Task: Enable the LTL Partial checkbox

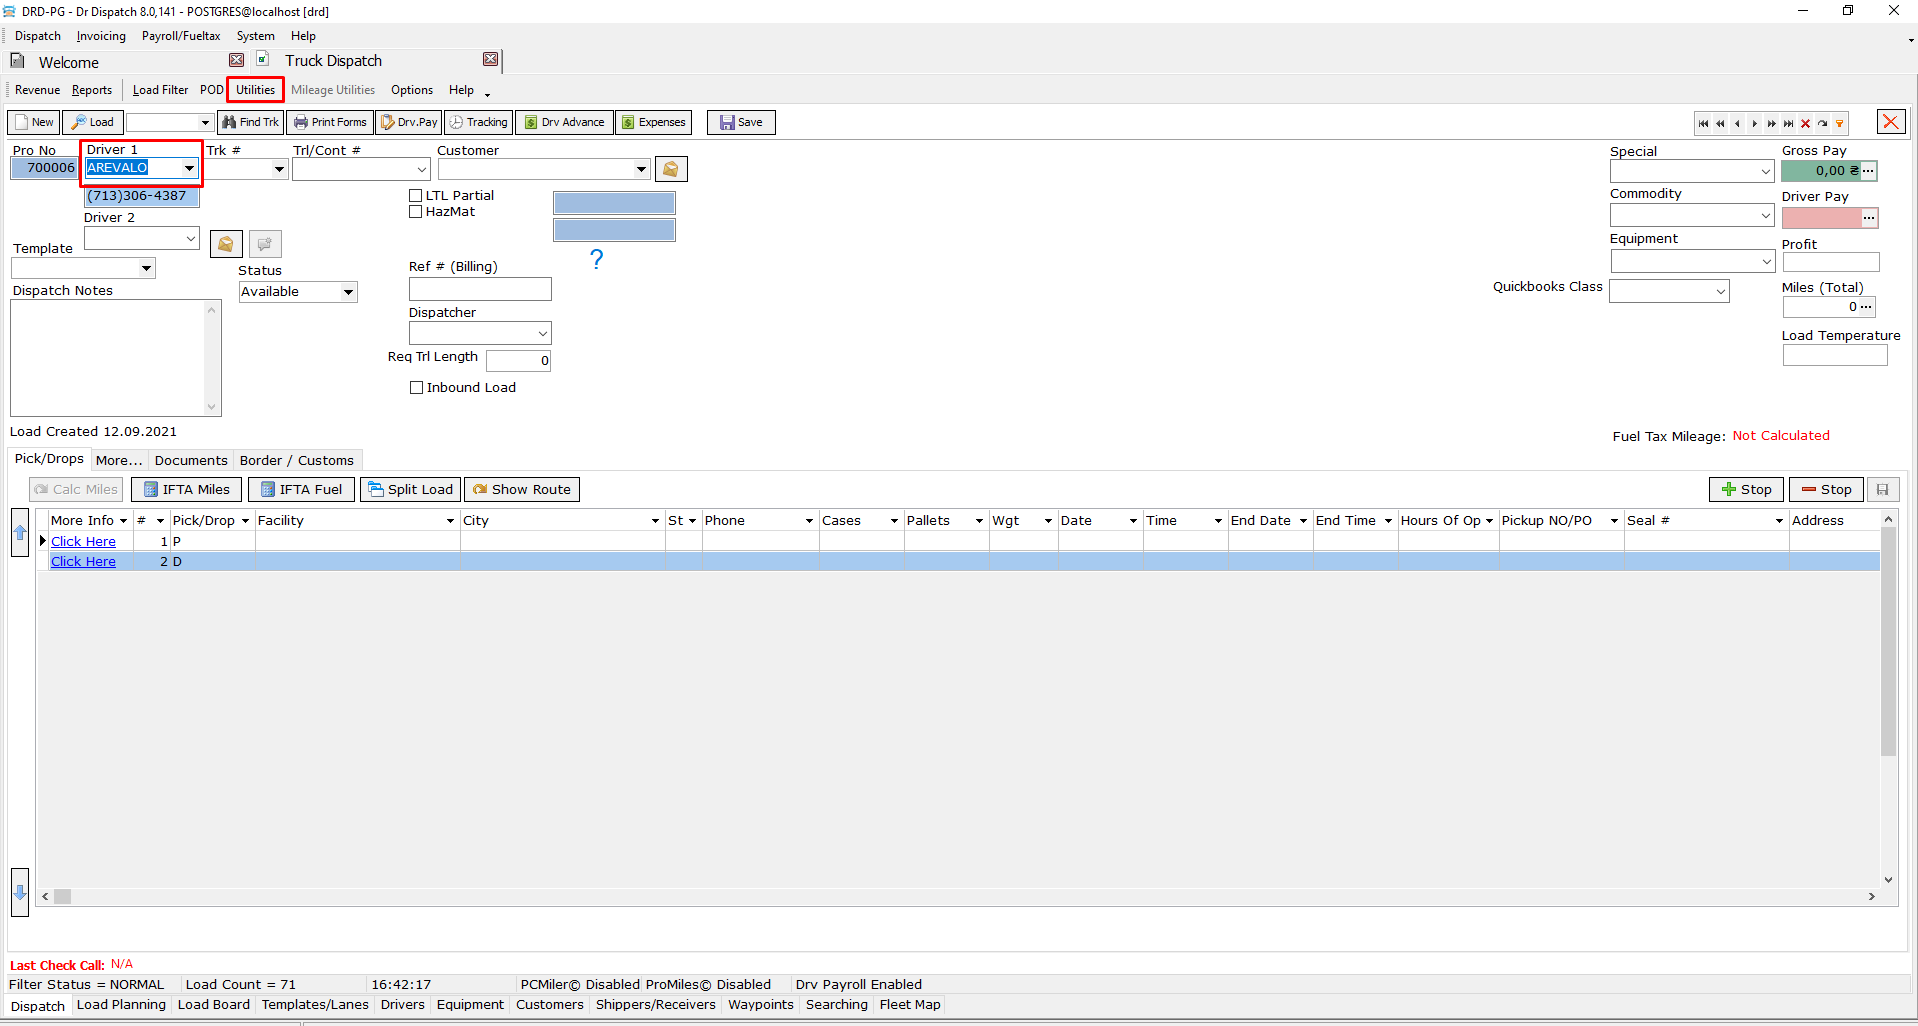Action: [416, 196]
